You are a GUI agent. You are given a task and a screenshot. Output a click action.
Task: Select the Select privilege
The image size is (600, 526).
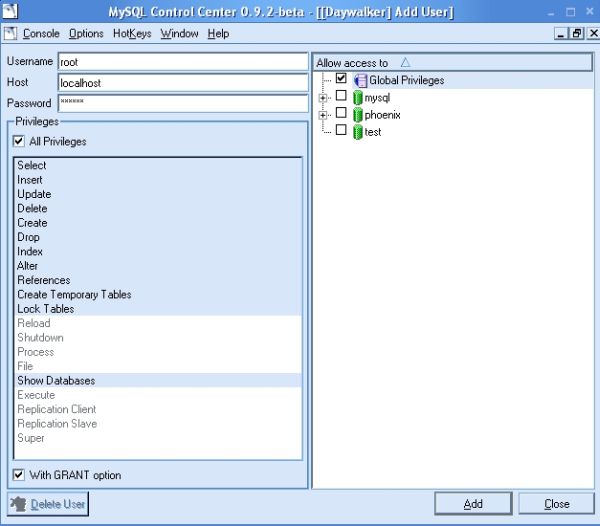[x=158, y=165]
